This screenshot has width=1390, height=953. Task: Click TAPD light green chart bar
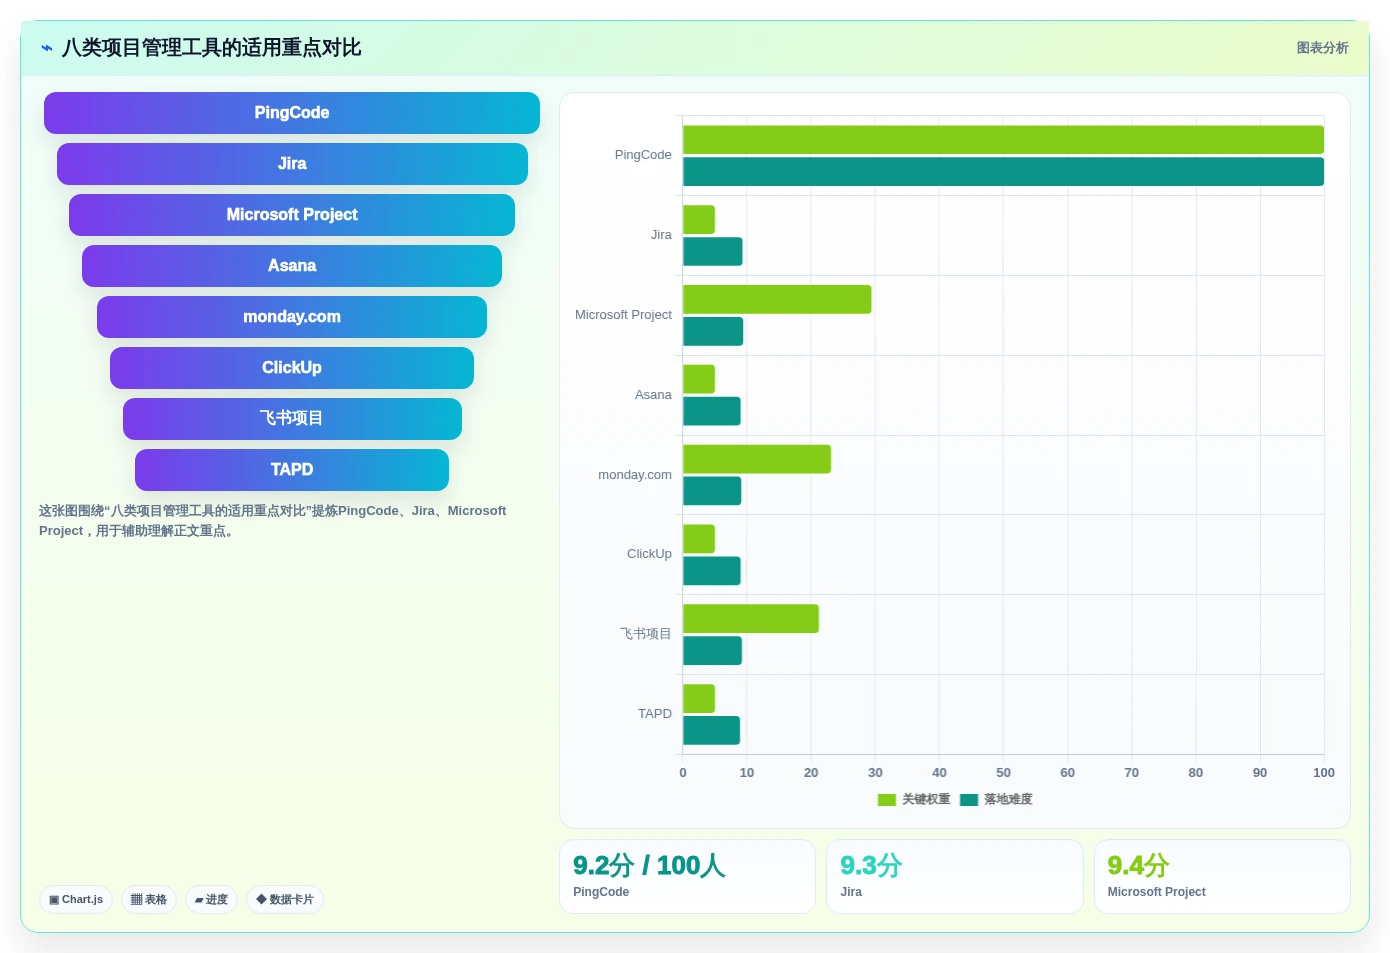(x=699, y=699)
